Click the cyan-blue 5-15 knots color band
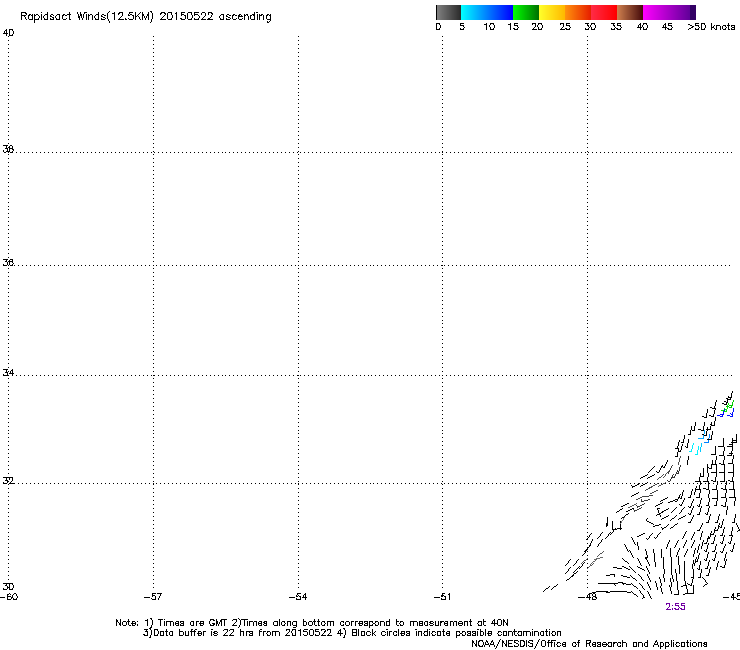This screenshot has width=740, height=650. click(487, 12)
